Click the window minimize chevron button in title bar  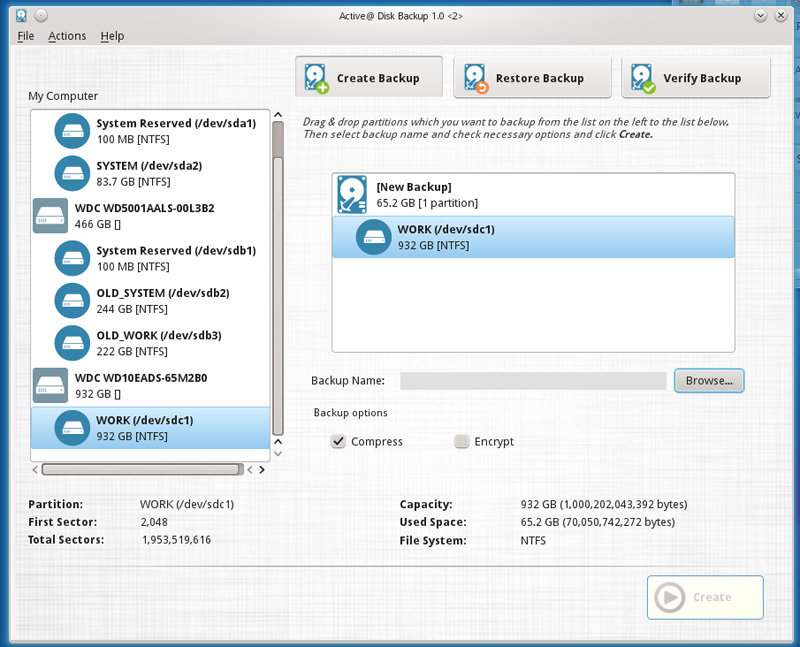[x=760, y=16]
